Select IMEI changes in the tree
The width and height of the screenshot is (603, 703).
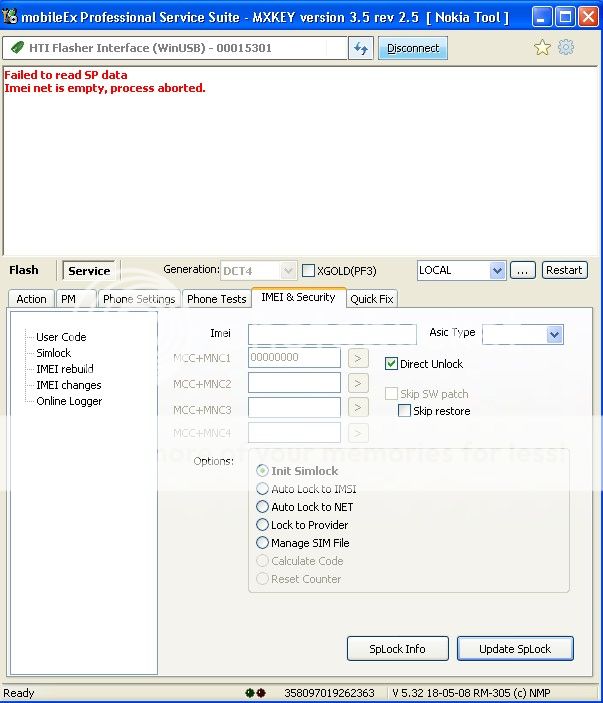(x=69, y=385)
